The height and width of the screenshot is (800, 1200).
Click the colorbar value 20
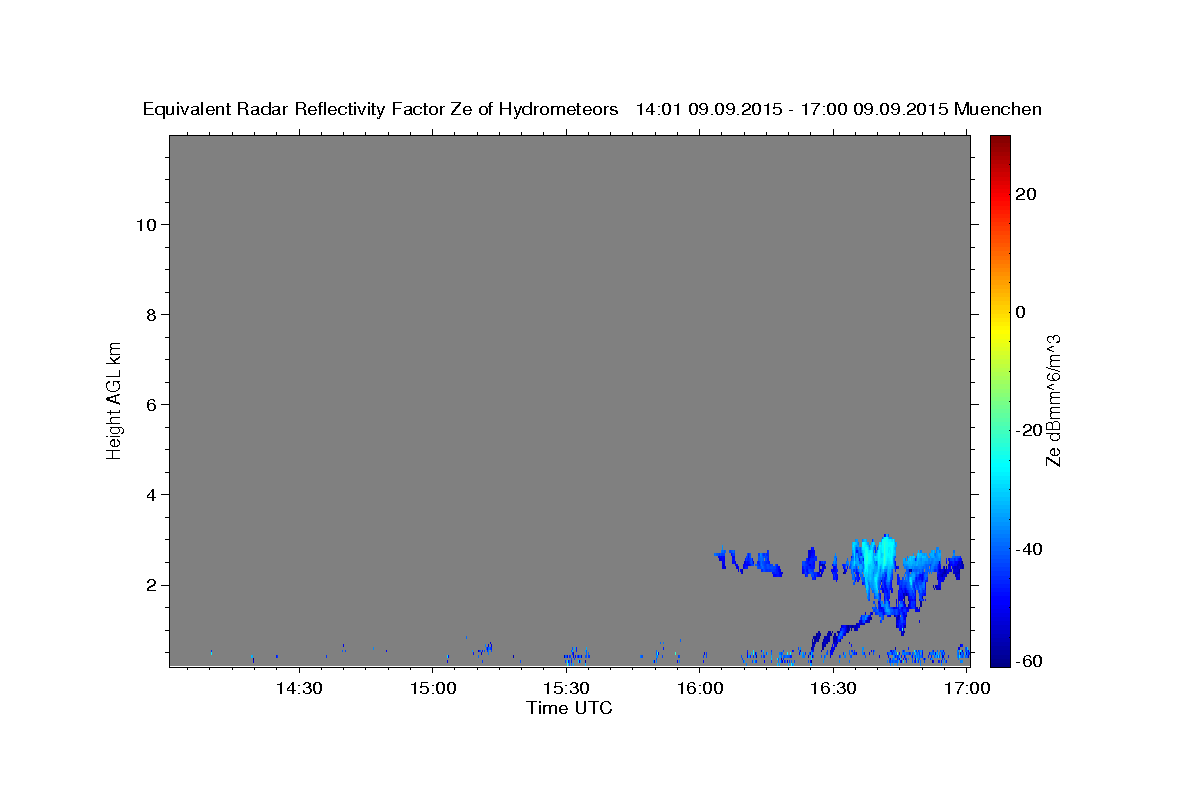click(x=1026, y=194)
